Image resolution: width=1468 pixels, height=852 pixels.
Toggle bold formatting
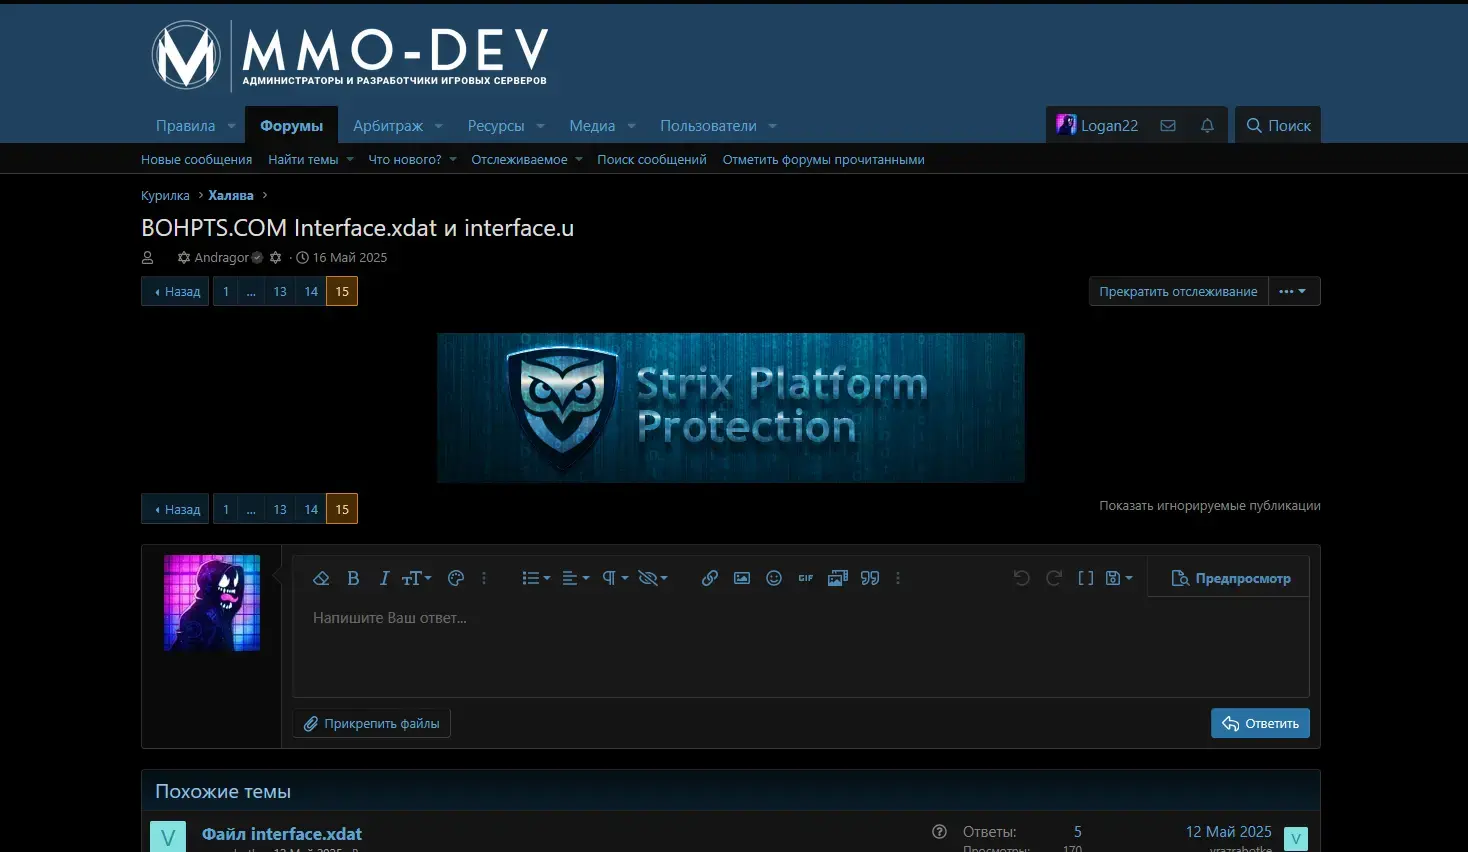pyautogui.click(x=353, y=578)
